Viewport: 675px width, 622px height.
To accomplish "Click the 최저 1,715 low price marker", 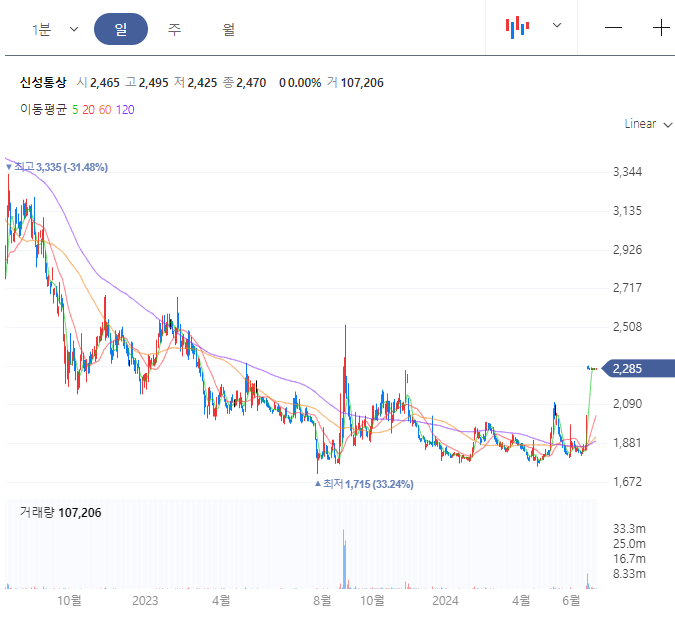I will click(364, 484).
